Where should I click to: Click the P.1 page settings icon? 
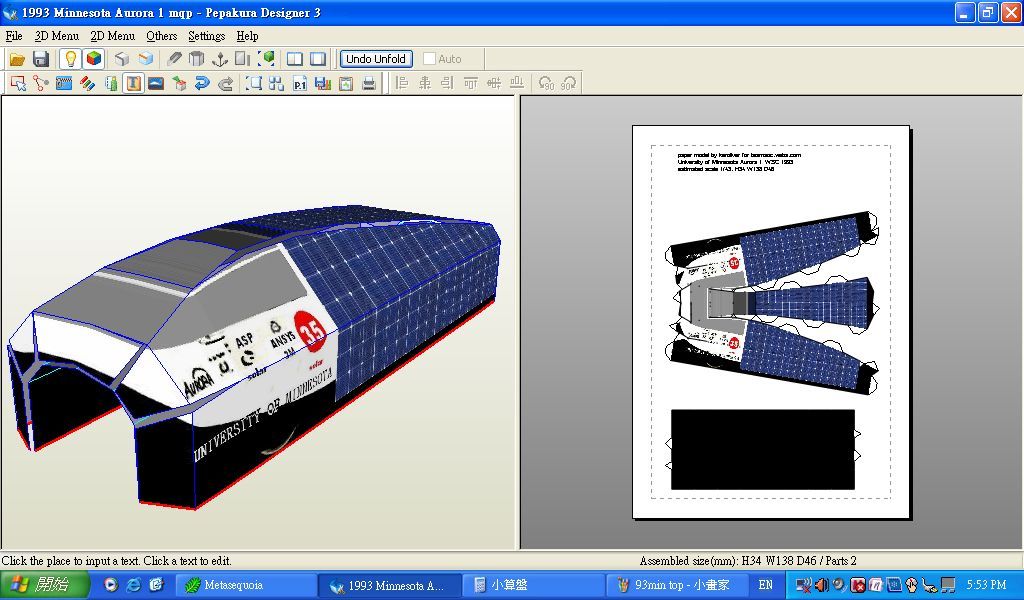point(300,84)
